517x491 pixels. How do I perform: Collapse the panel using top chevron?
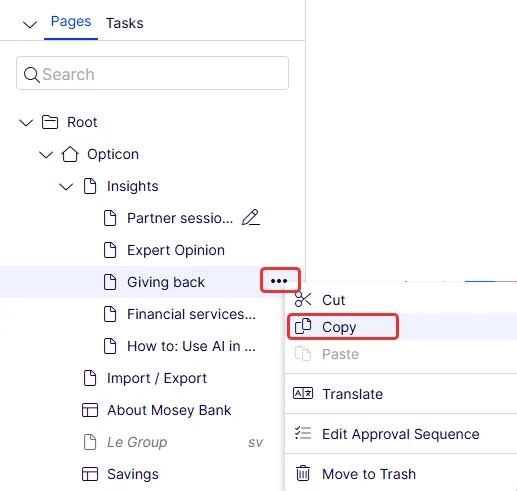30,24
